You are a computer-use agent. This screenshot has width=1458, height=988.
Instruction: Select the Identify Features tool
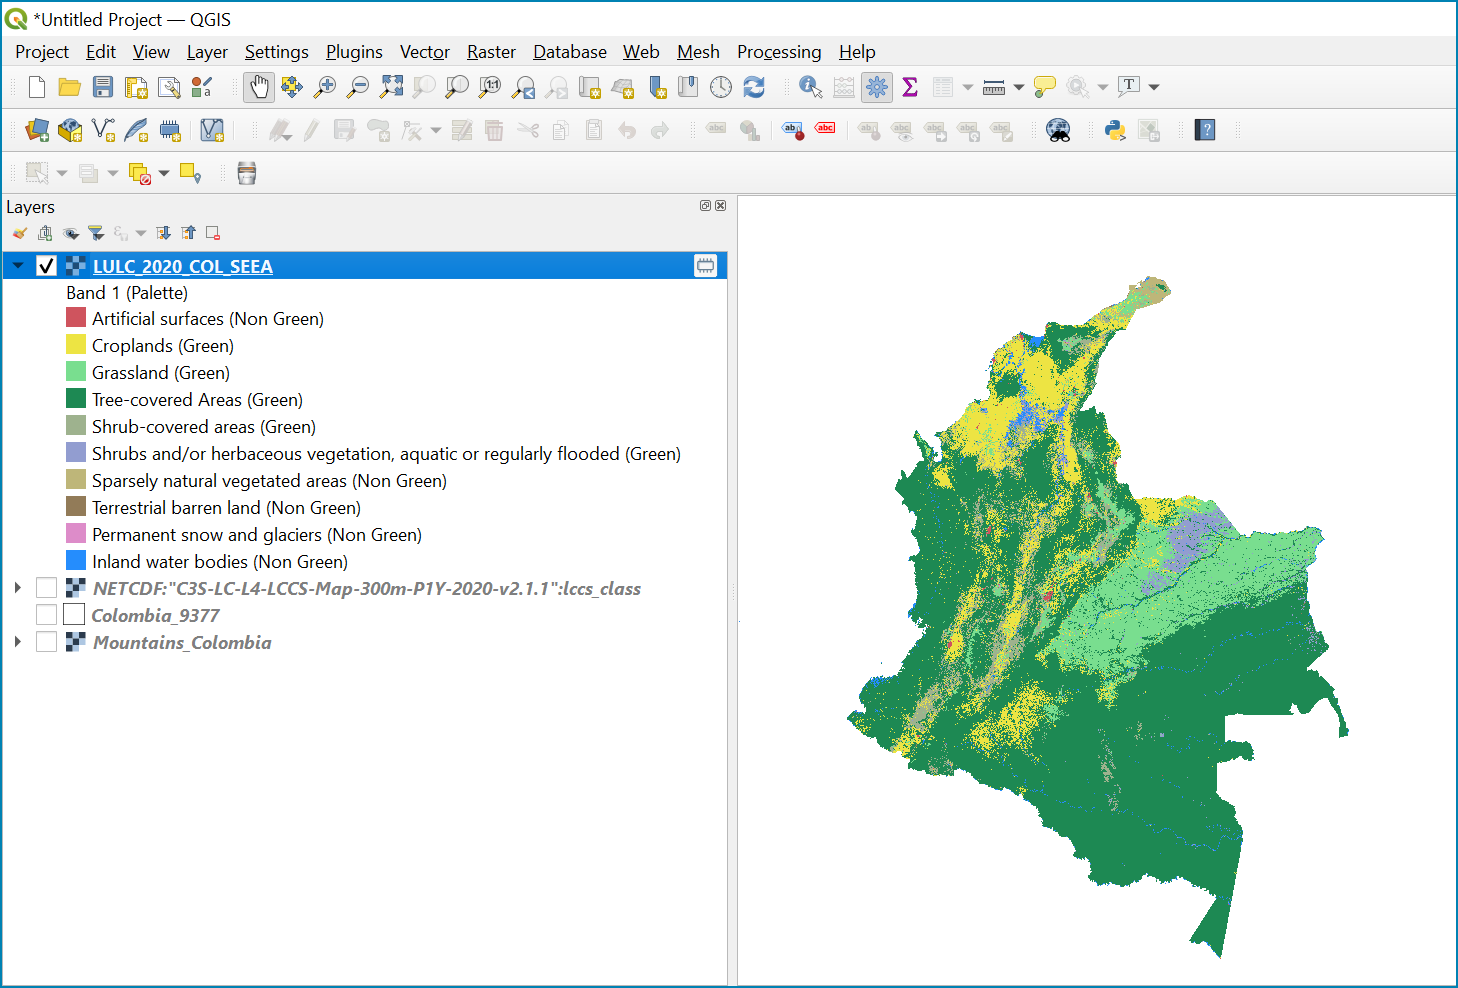tap(810, 87)
